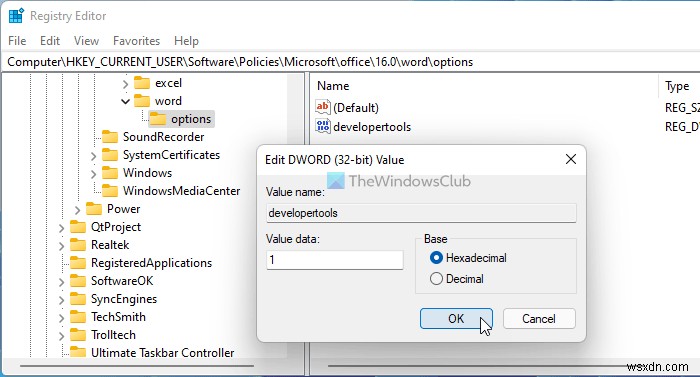Expand the SystemCertificates key chevron
700x377 pixels.
[93, 156]
